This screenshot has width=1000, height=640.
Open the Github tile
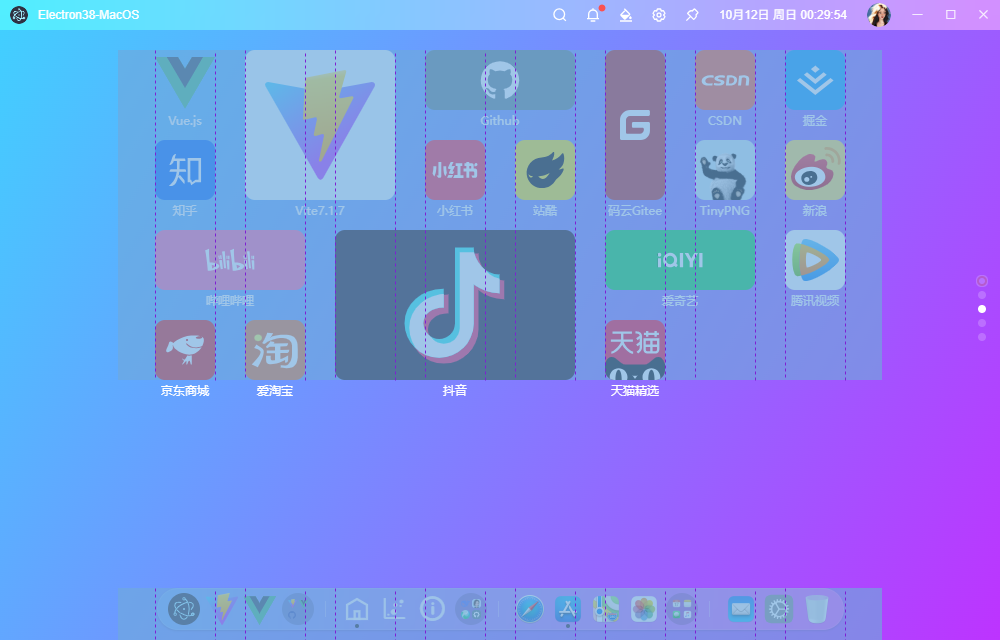[x=500, y=80]
